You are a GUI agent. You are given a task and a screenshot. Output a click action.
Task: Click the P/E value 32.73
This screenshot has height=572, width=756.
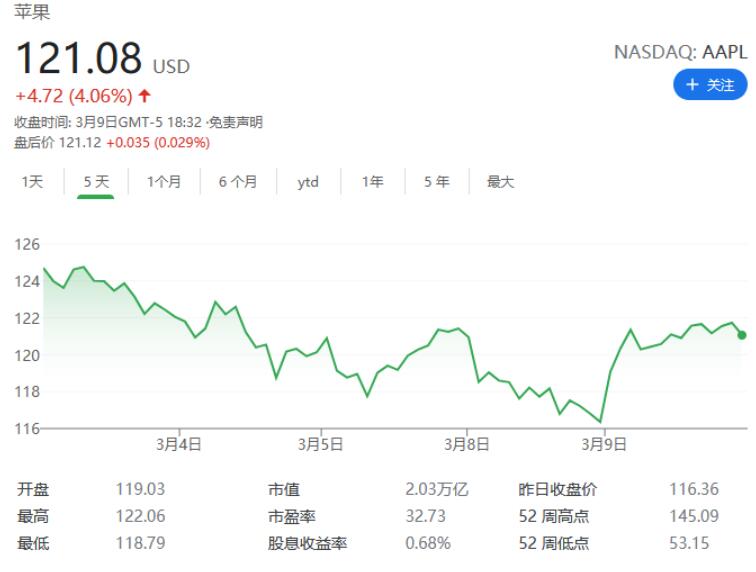[426, 517]
